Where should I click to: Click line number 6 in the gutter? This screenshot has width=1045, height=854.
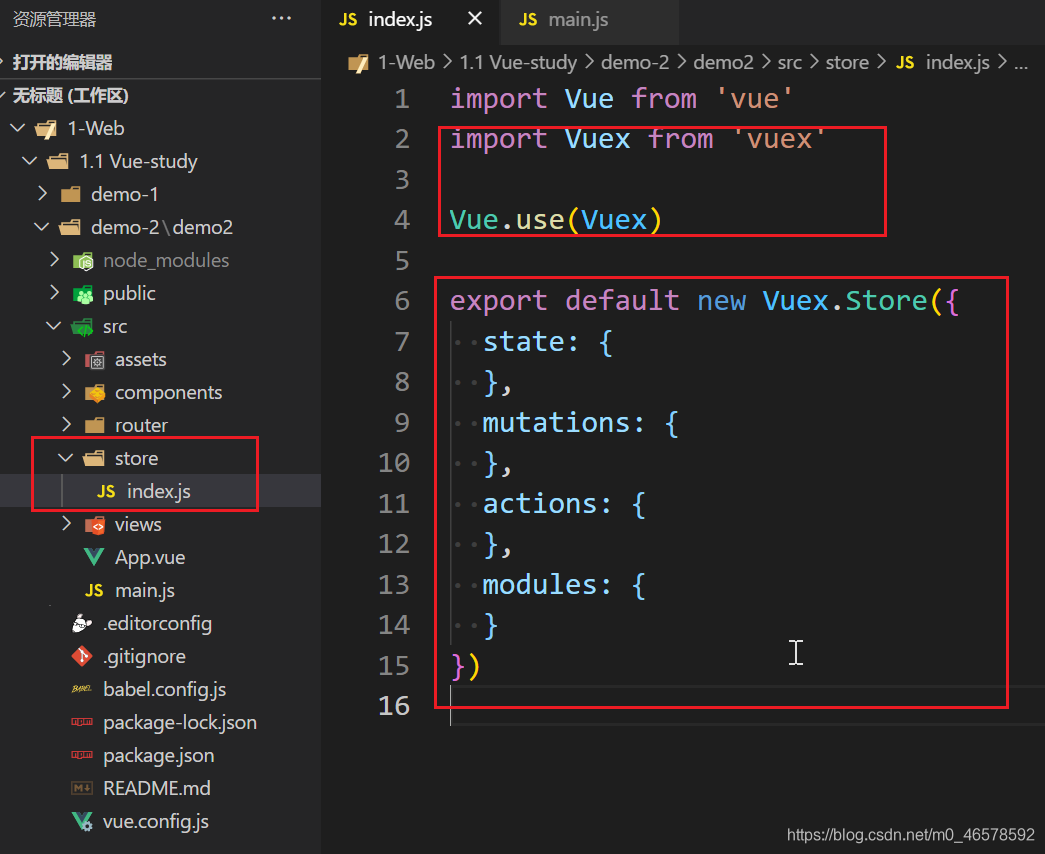402,301
